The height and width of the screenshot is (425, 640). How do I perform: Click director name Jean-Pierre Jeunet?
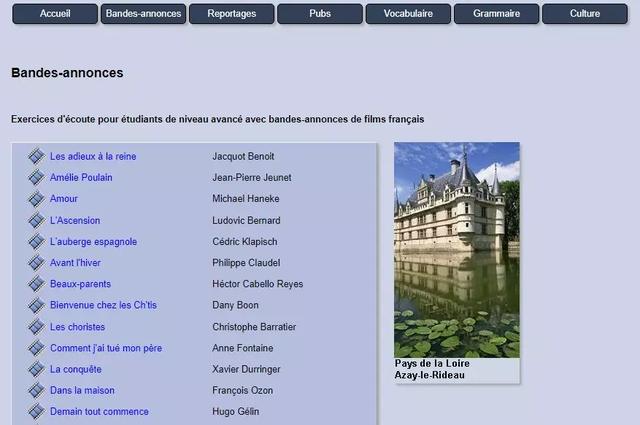point(252,178)
